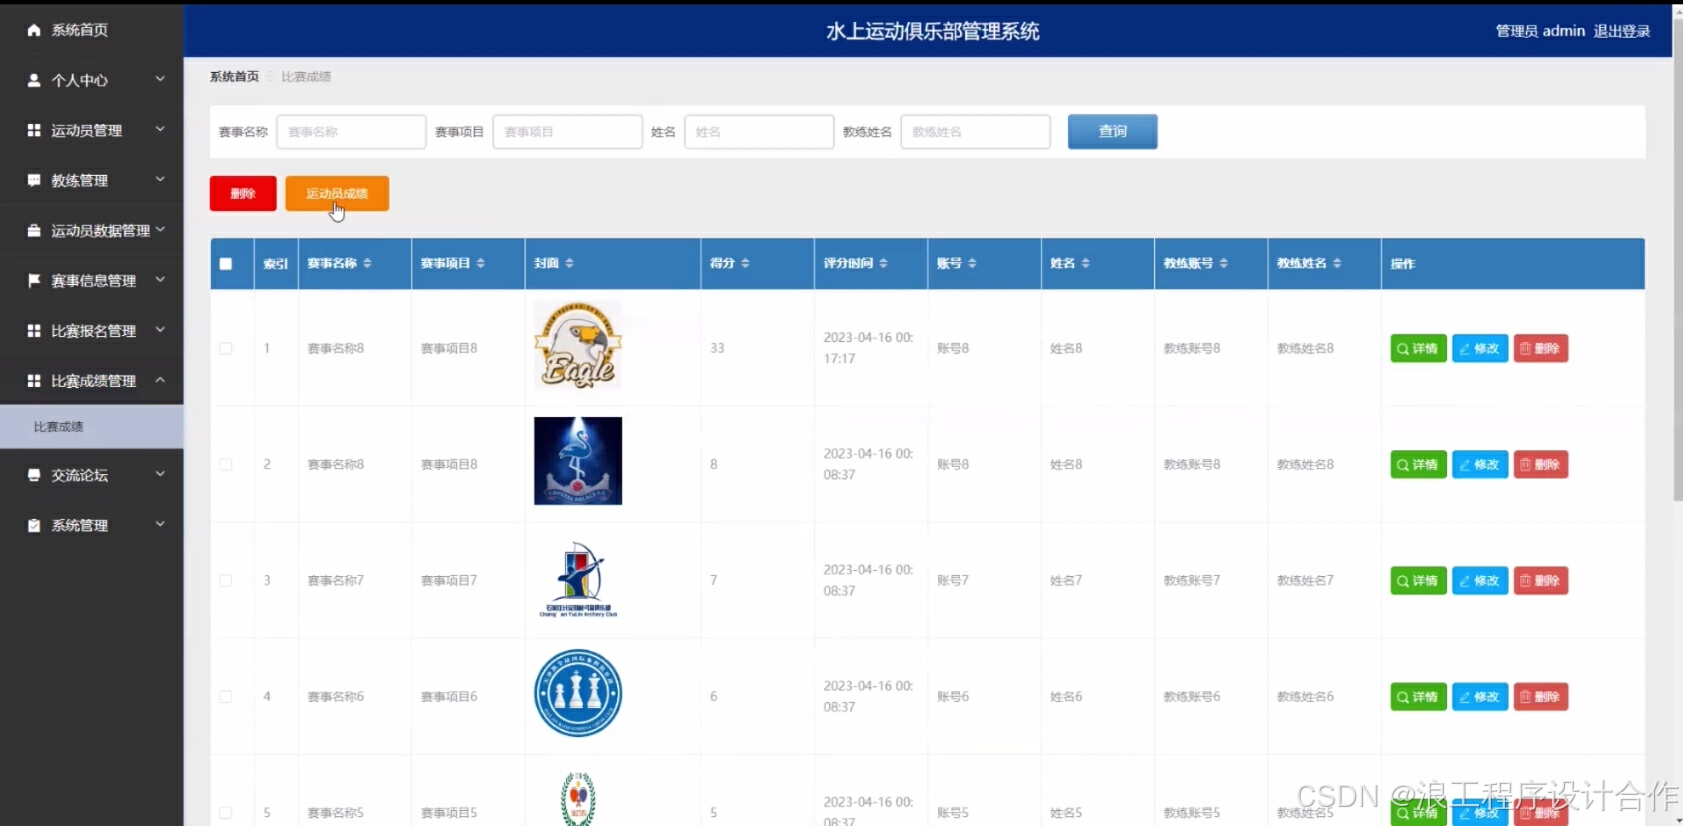The image size is (1683, 826).
Task: Sort table by 教练姓名 column arrows
Action: (x=1338, y=263)
